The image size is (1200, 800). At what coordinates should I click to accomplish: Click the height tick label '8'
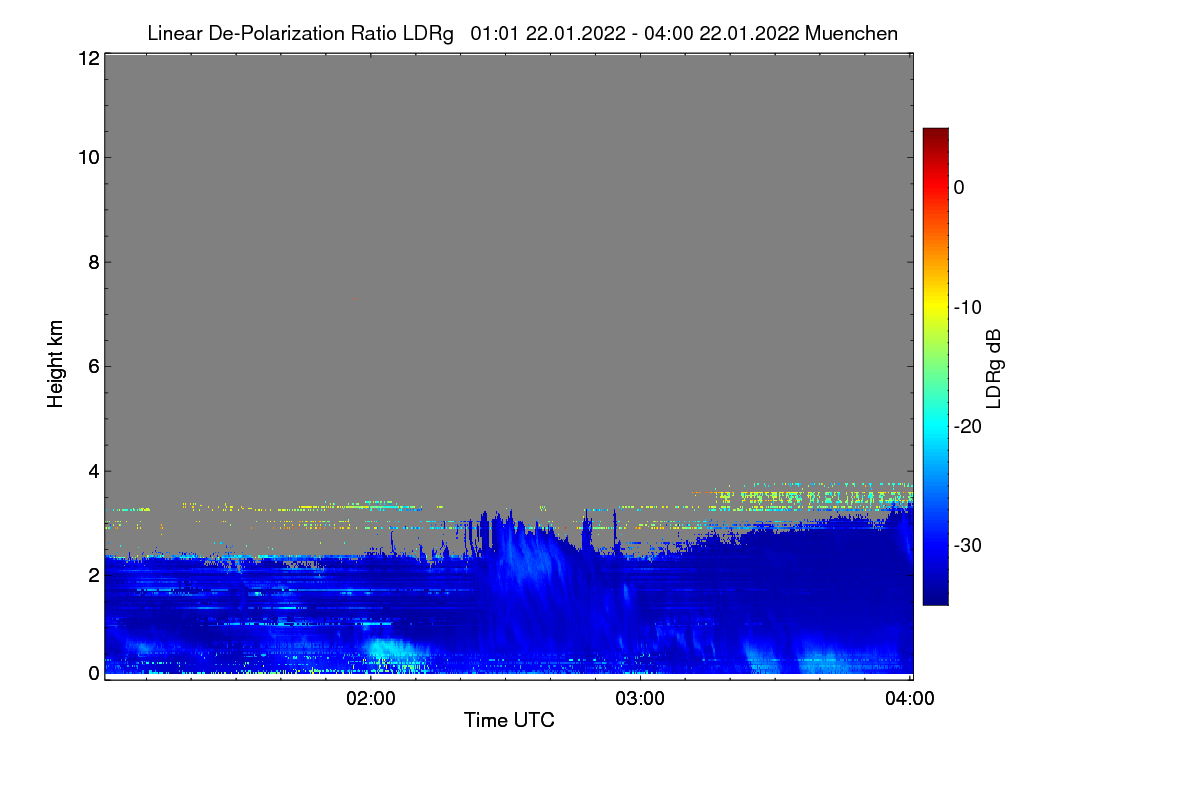point(92,262)
